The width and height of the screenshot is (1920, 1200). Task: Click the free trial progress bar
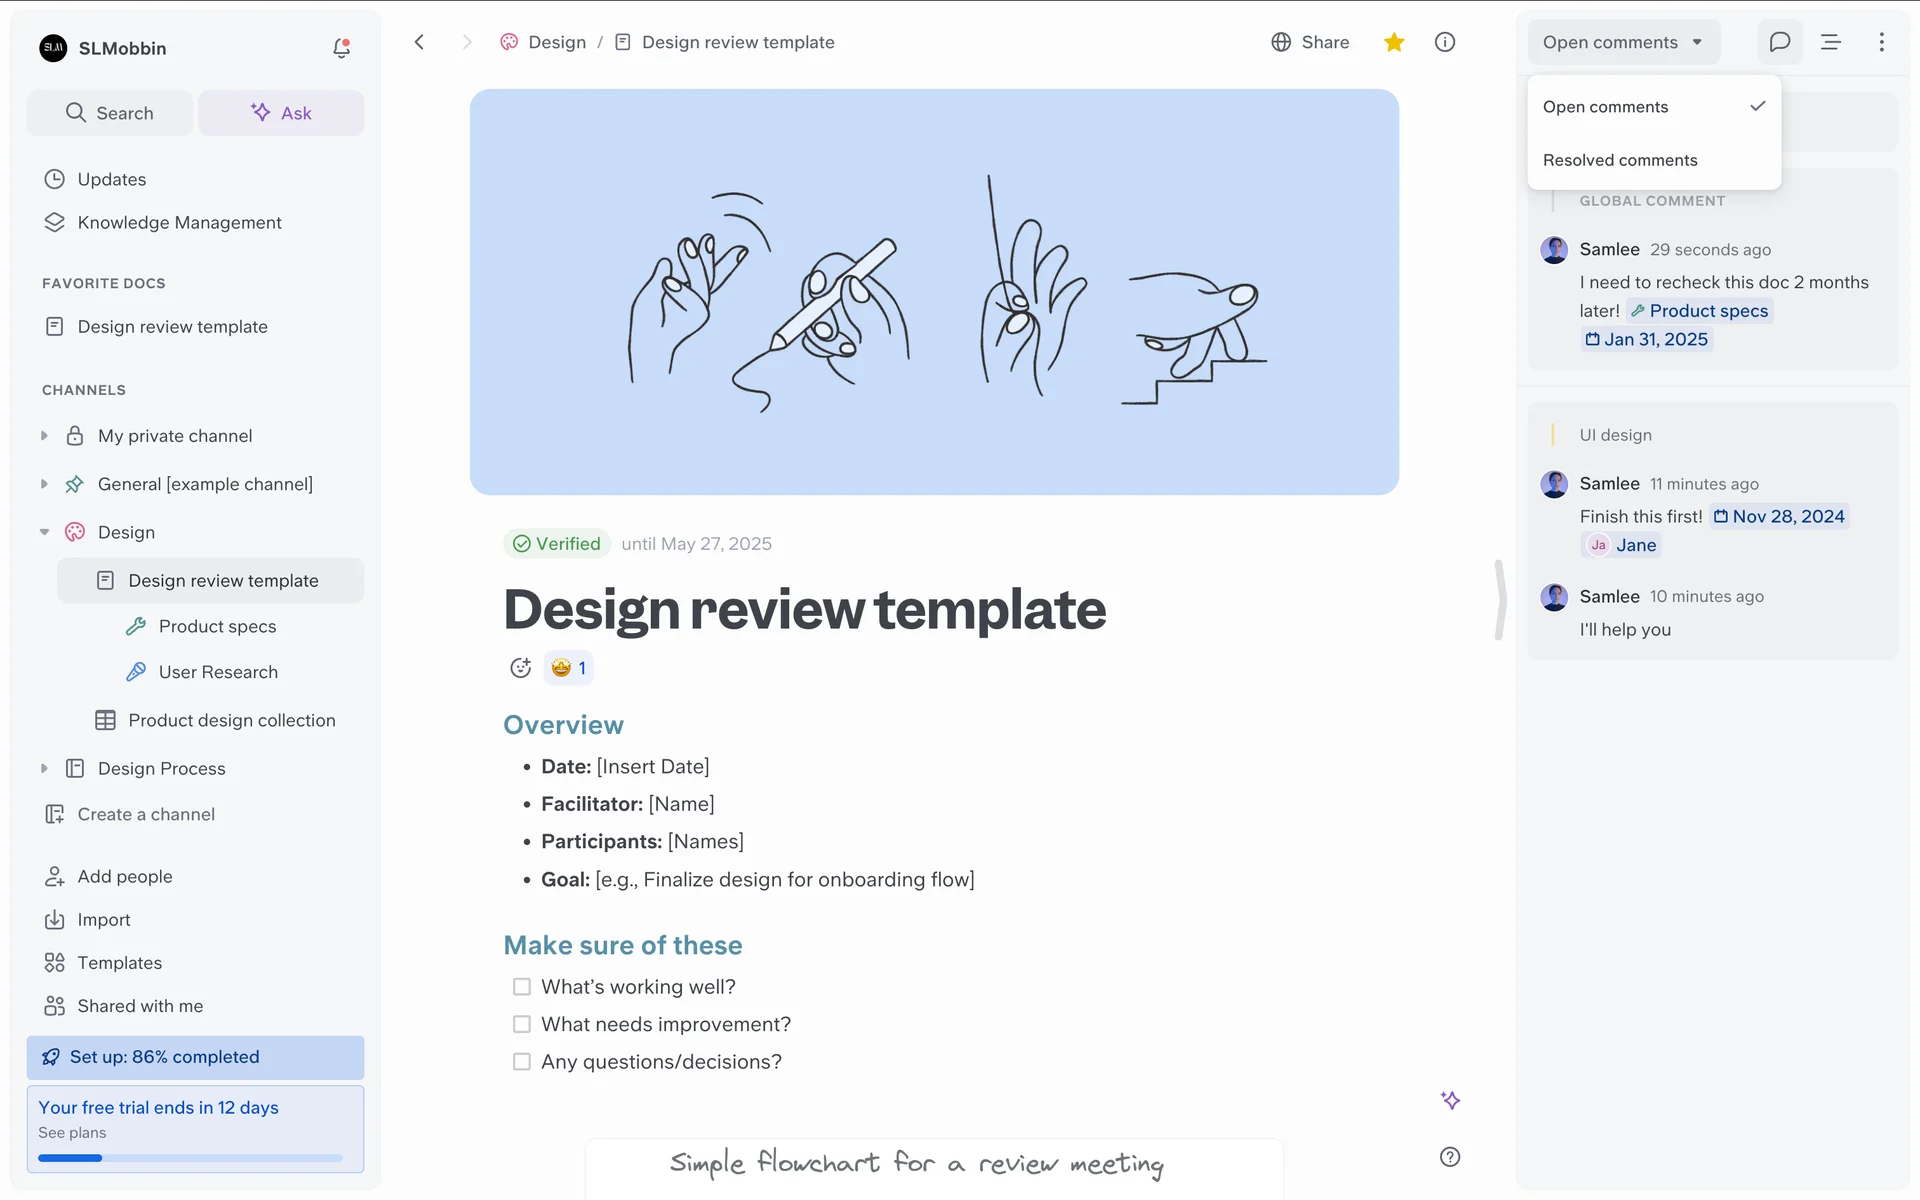[x=190, y=1158]
